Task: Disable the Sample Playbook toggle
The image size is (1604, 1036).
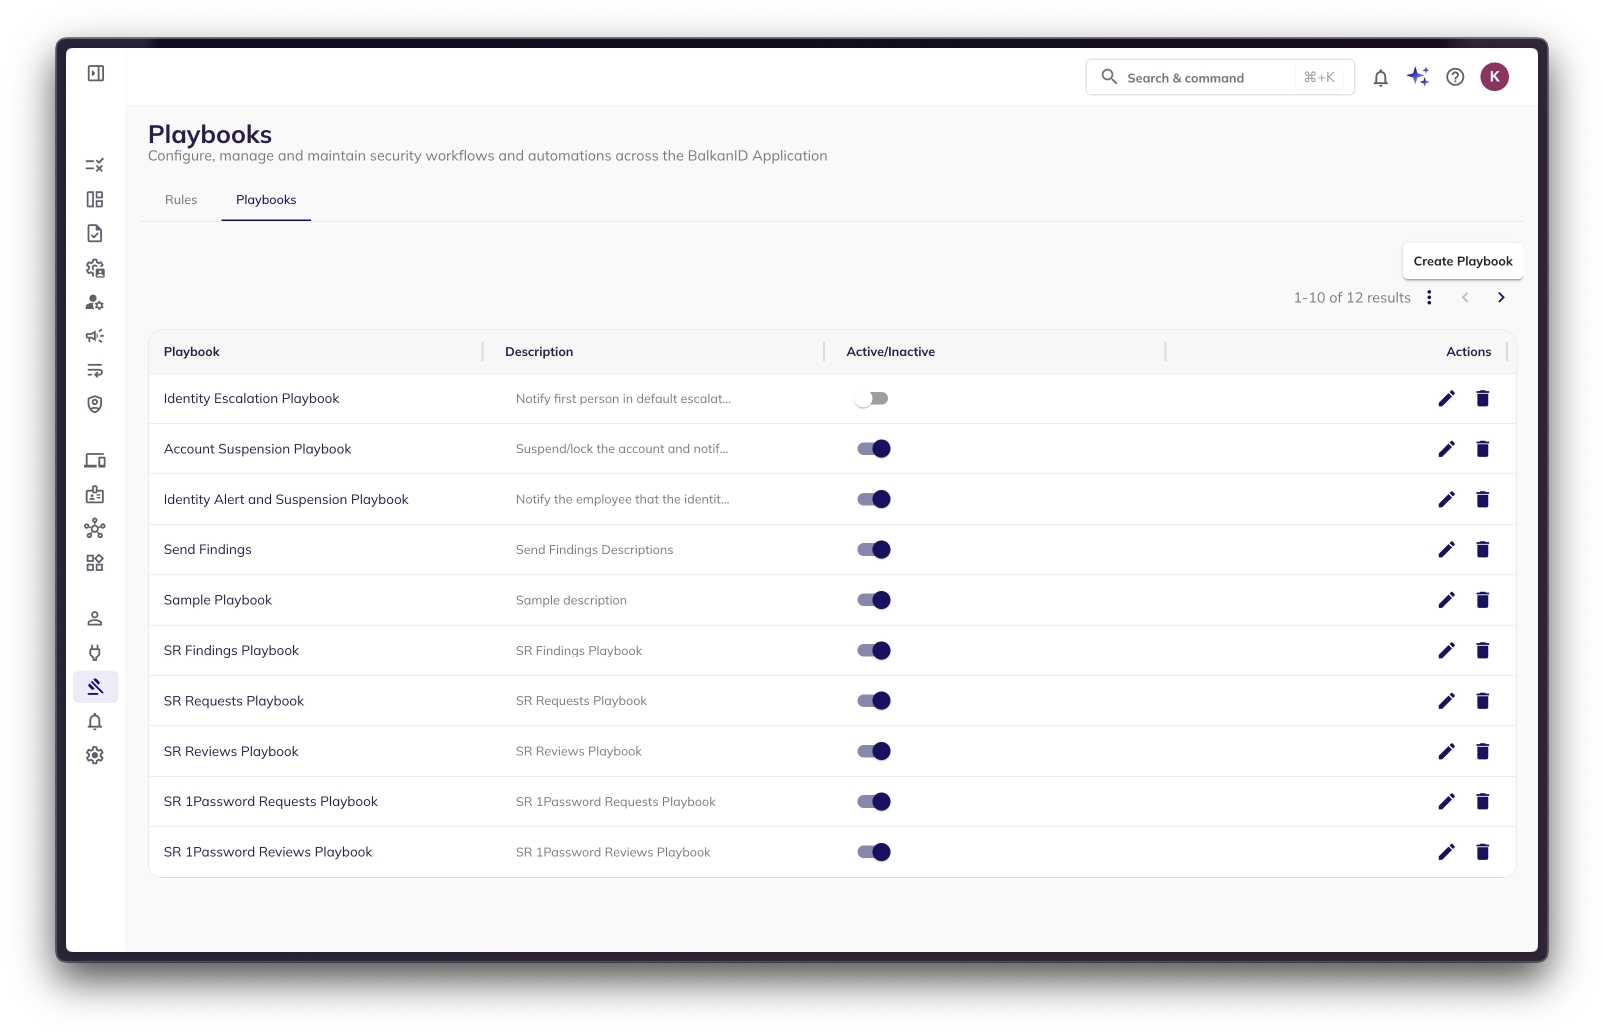Action: pos(873,600)
